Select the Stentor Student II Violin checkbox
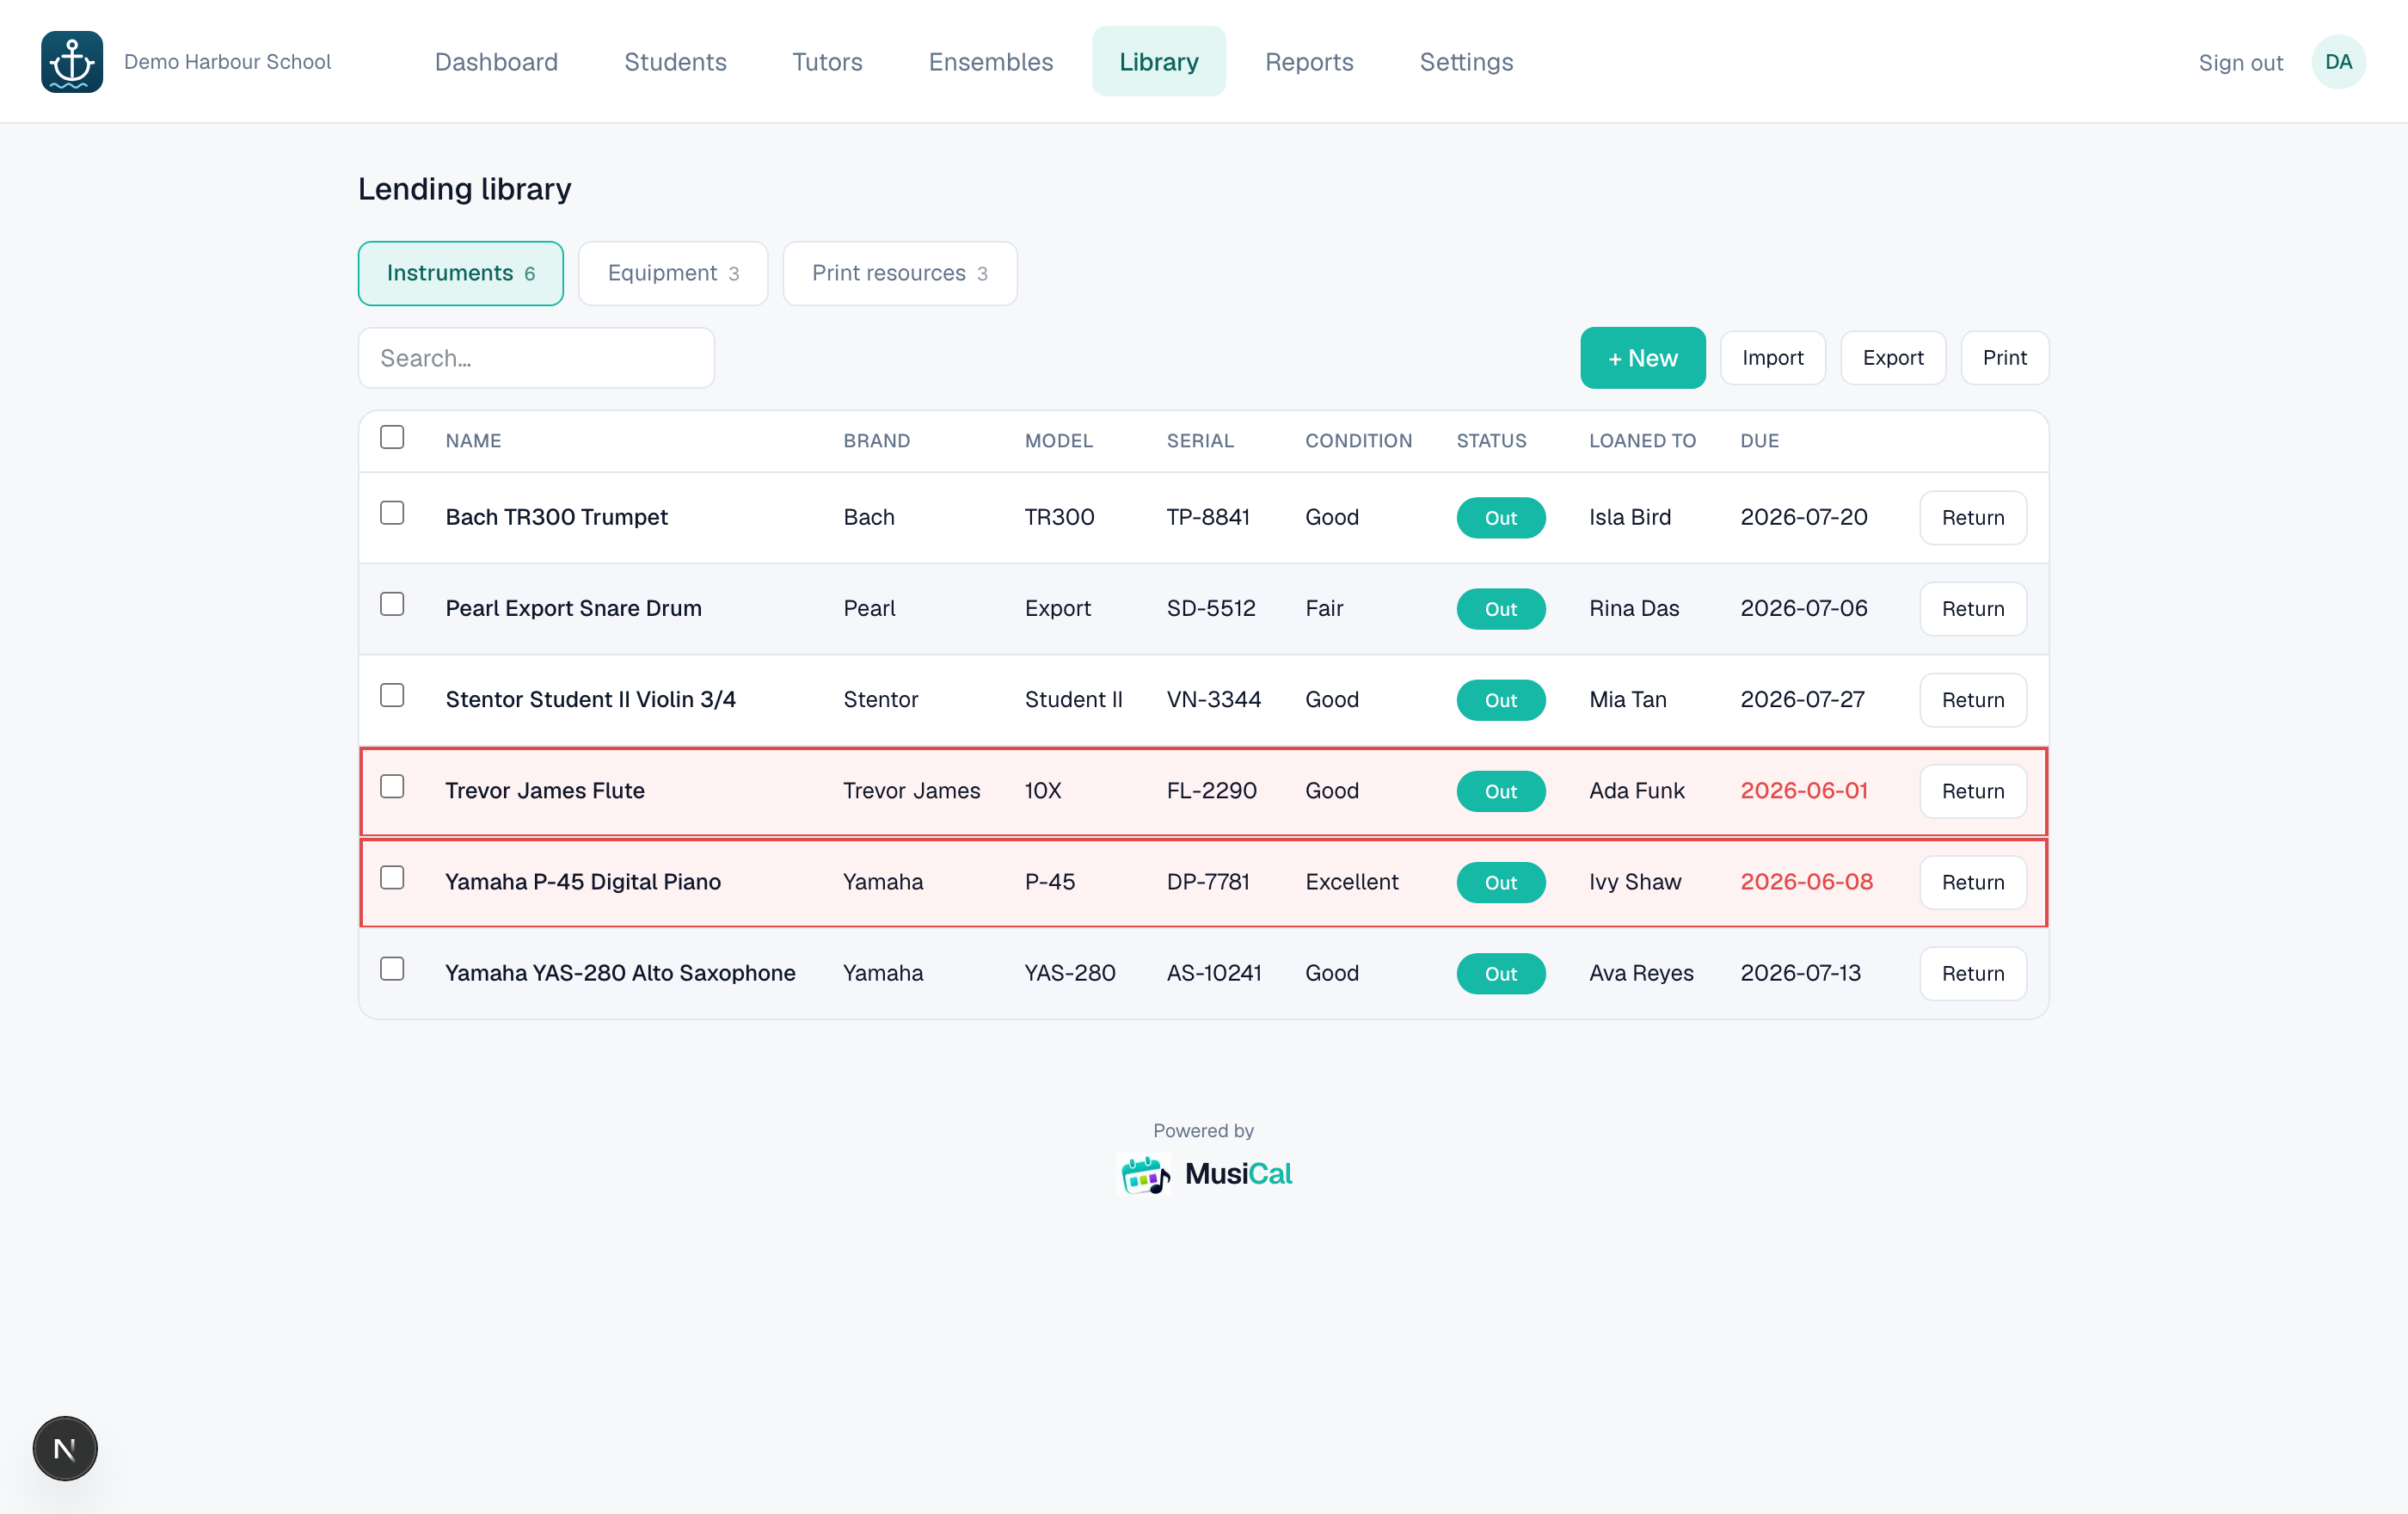 point(392,695)
